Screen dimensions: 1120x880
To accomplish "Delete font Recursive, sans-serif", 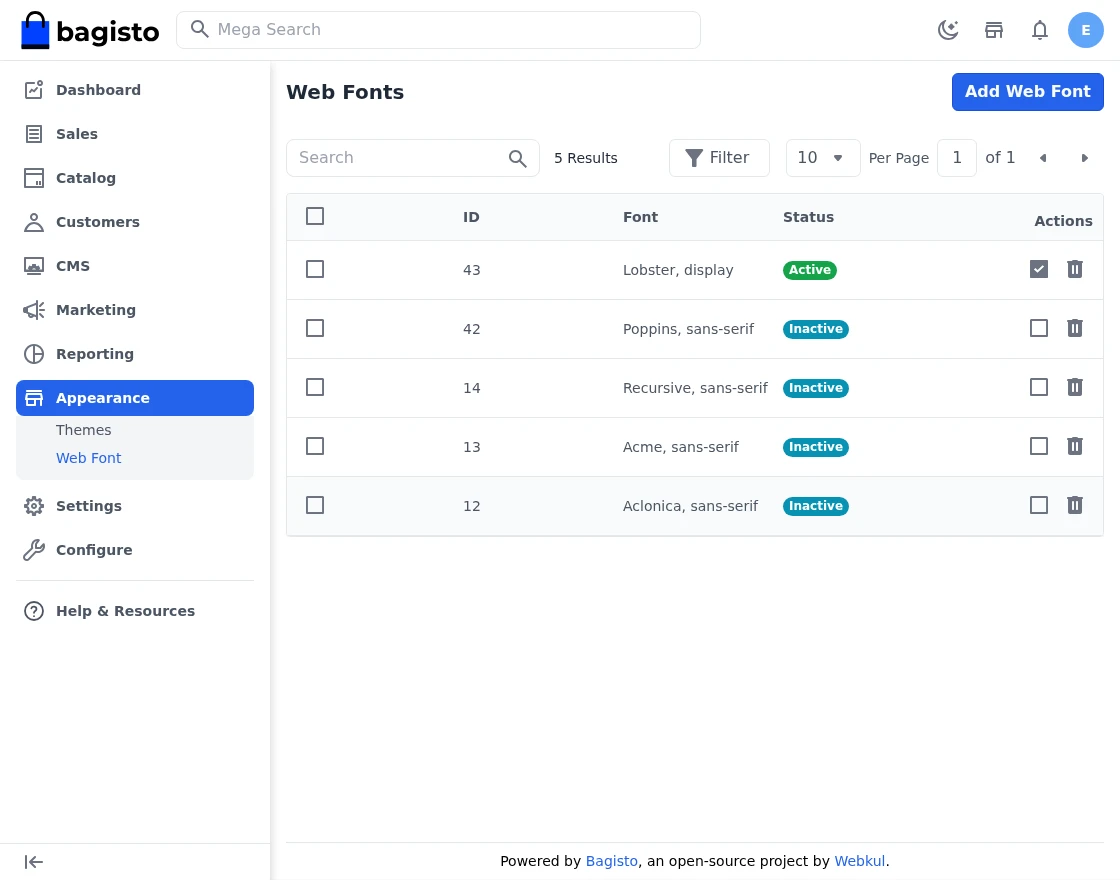I will [x=1074, y=387].
